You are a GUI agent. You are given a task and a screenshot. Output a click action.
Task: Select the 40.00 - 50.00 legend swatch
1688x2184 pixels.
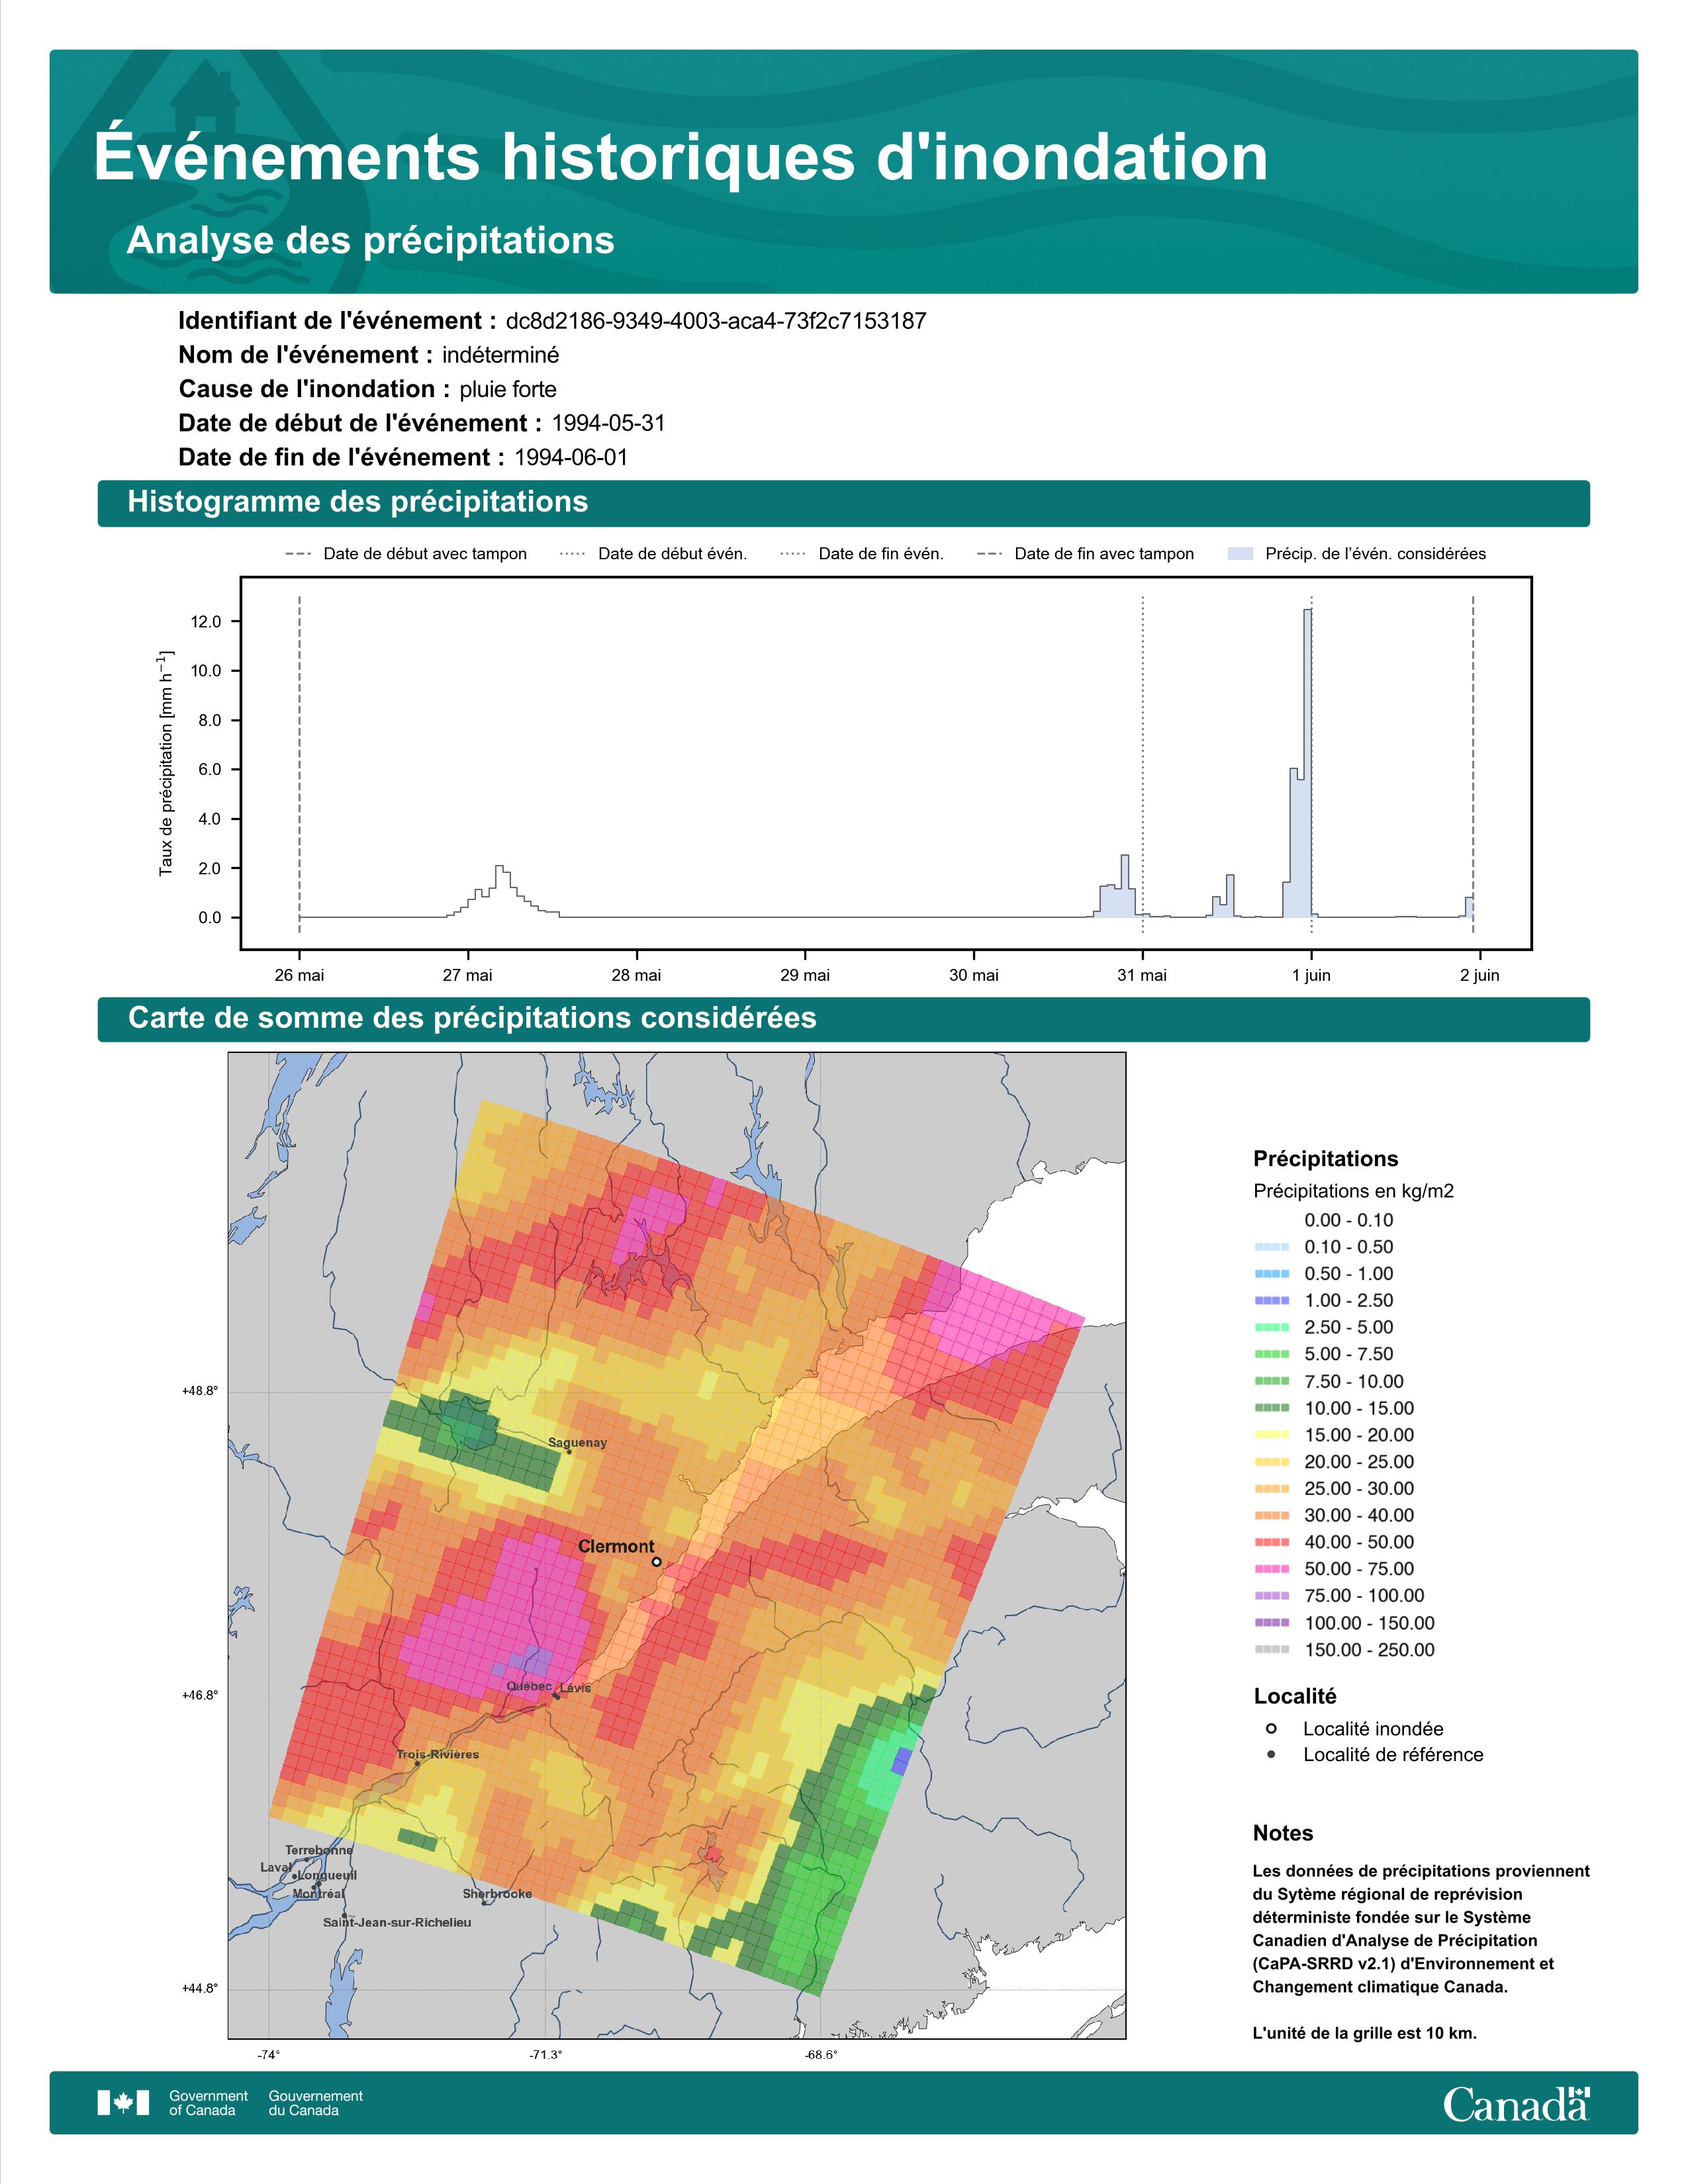(1271, 1543)
